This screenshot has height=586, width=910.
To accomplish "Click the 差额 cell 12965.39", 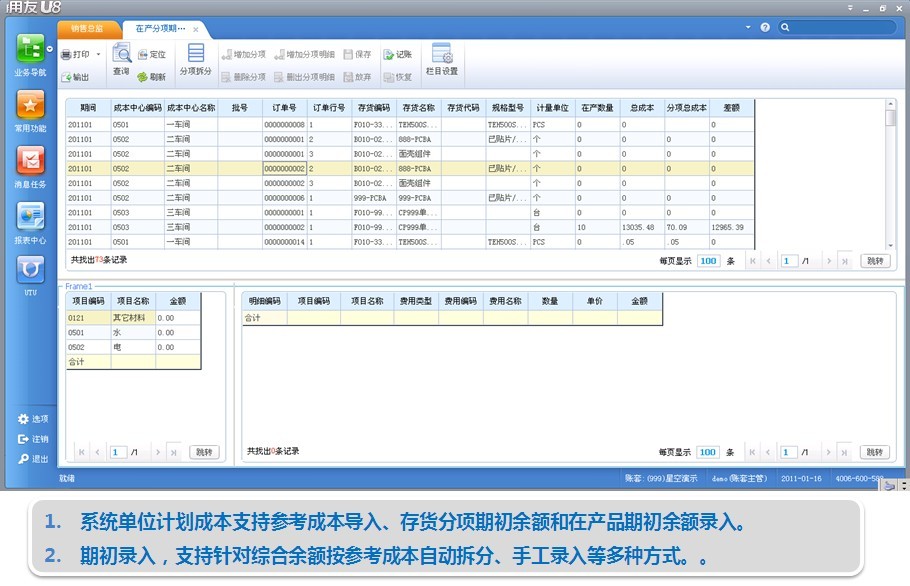I will point(731,227).
